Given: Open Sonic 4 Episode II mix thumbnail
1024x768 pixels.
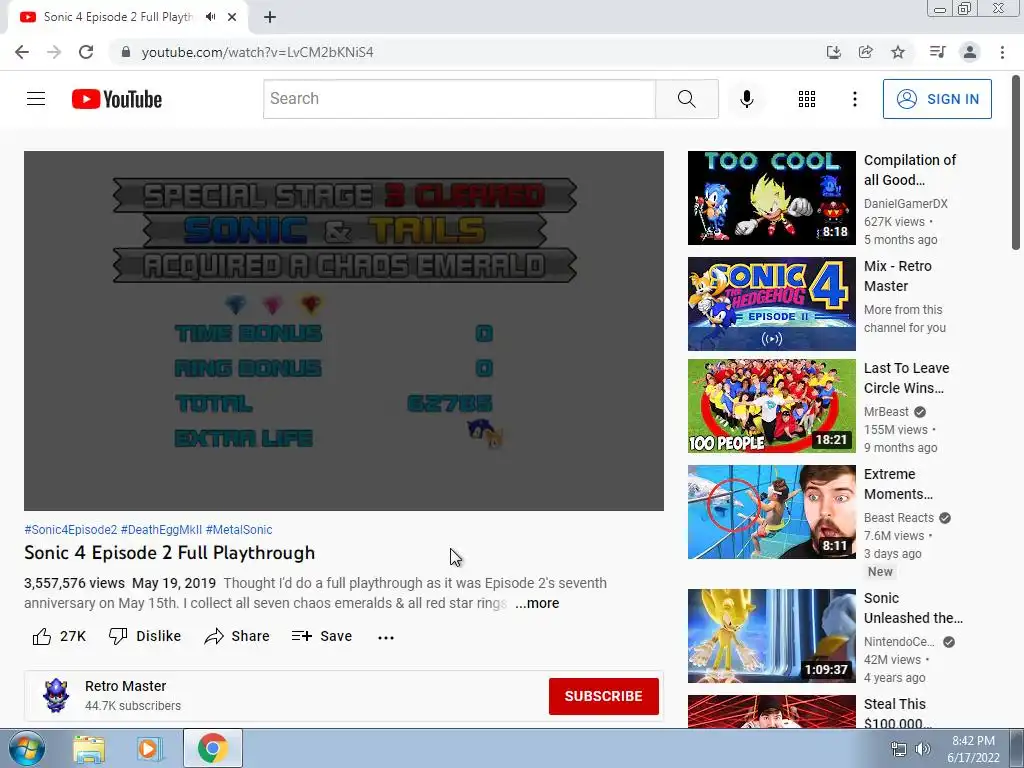Looking at the screenshot, I should (x=771, y=304).
